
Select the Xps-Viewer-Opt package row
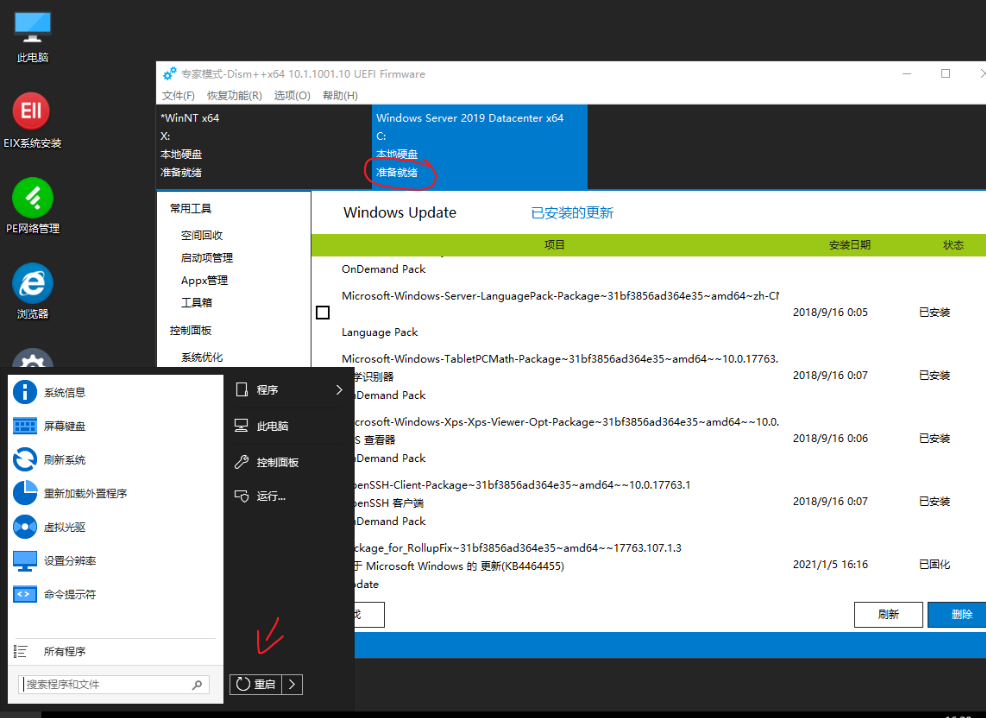click(x=648, y=439)
